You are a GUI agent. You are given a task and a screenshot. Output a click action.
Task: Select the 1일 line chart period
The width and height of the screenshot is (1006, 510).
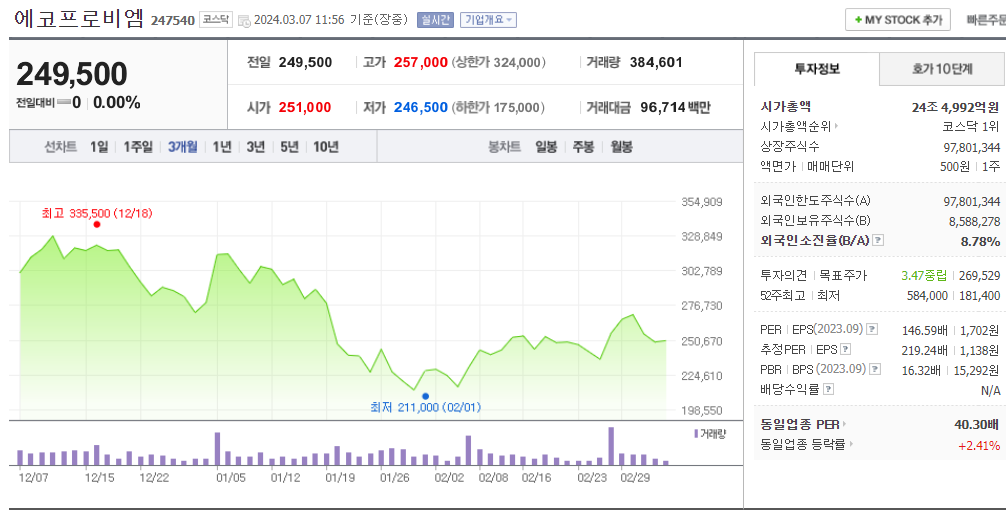[x=99, y=147]
